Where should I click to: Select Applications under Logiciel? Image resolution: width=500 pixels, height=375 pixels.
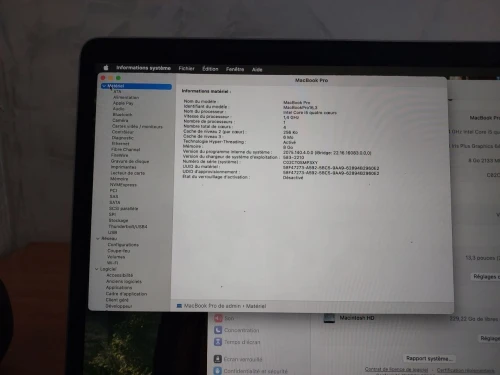click(x=119, y=287)
